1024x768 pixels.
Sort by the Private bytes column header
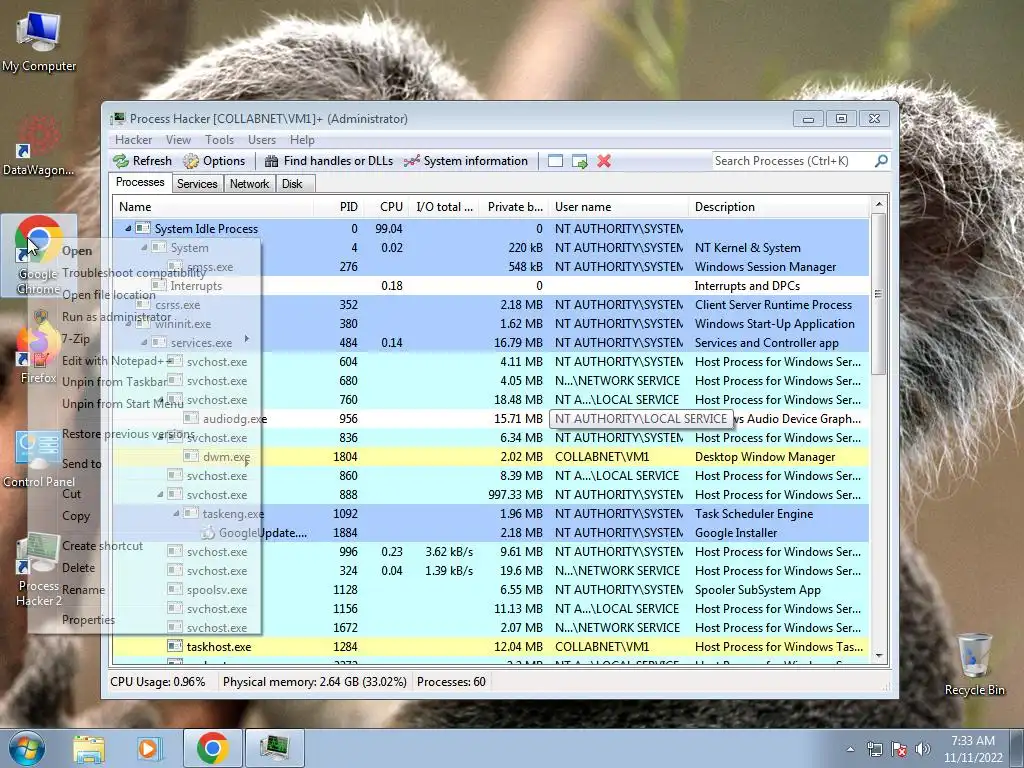[514, 207]
